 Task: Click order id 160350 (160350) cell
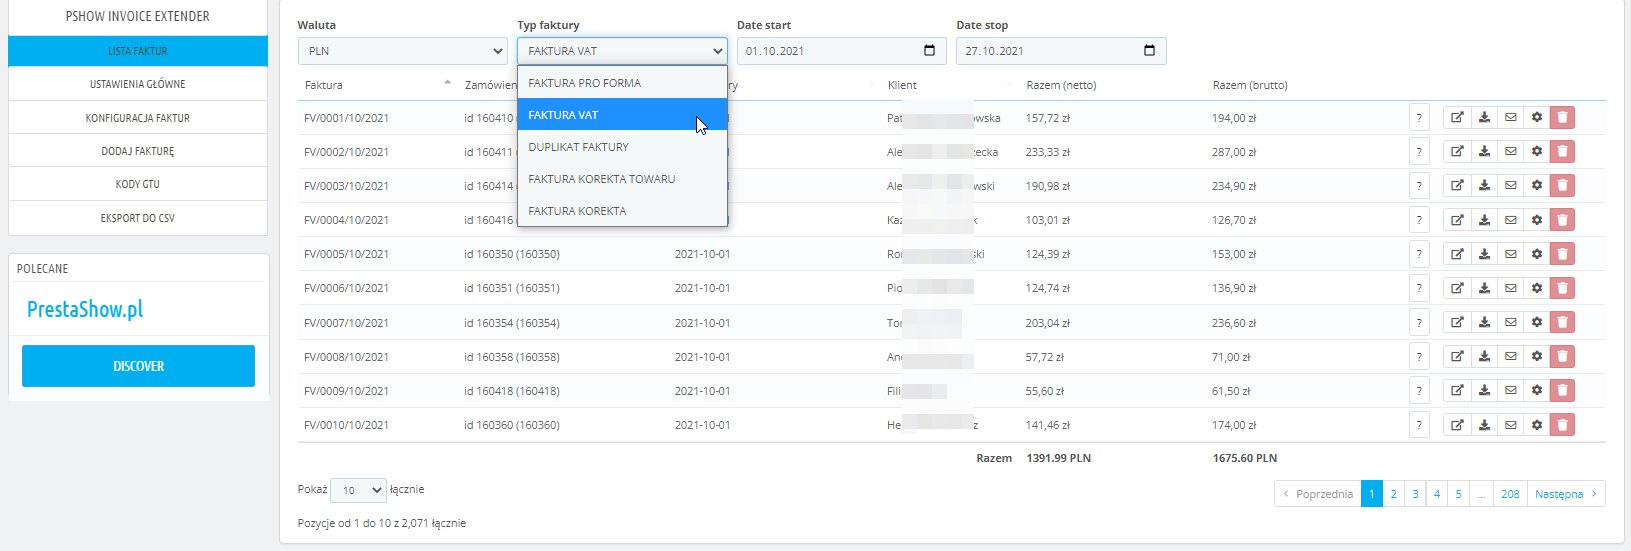512,254
